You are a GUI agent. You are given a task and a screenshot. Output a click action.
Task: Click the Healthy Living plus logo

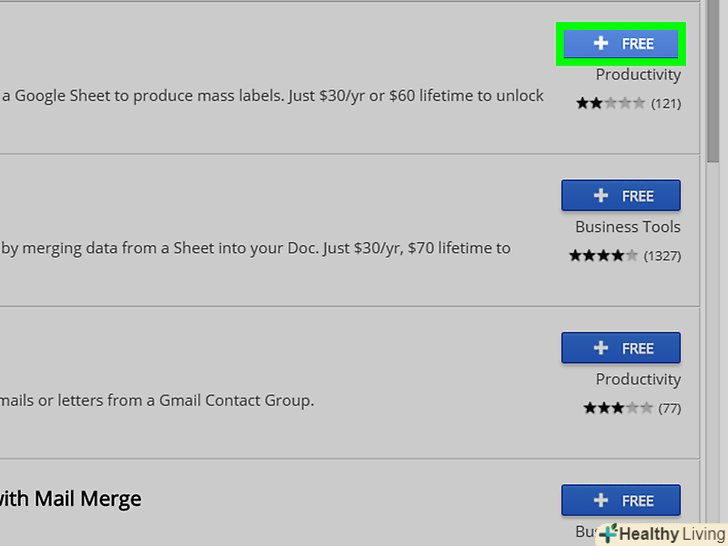(609, 534)
